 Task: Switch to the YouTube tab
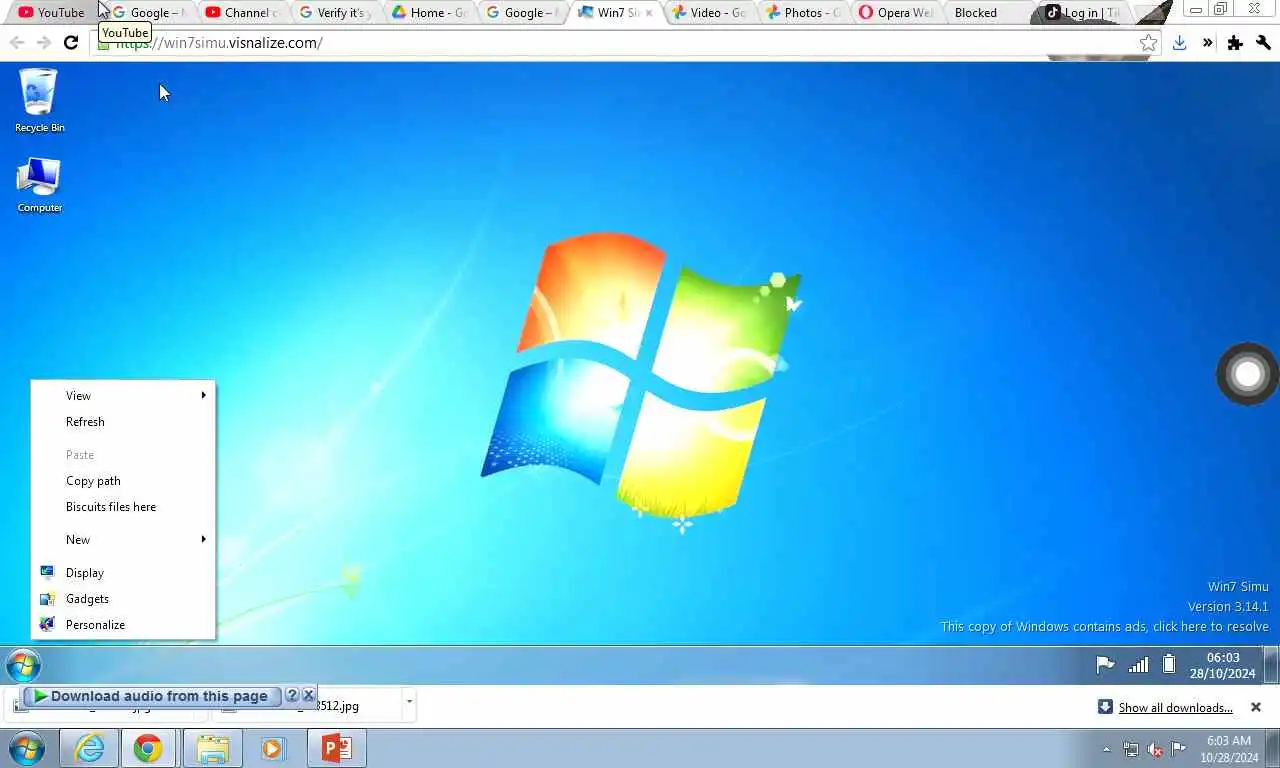click(52, 13)
